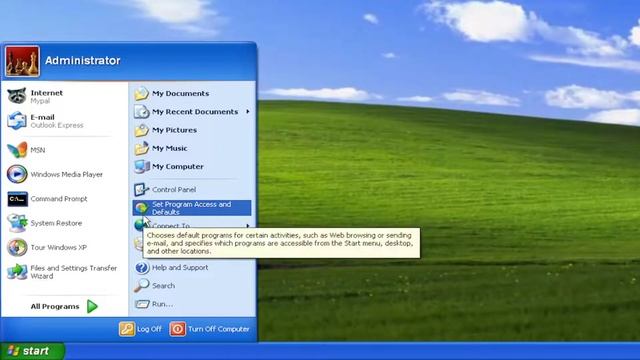Open the My Documents folder icon
This screenshot has height=360, width=640.
coord(141,93)
